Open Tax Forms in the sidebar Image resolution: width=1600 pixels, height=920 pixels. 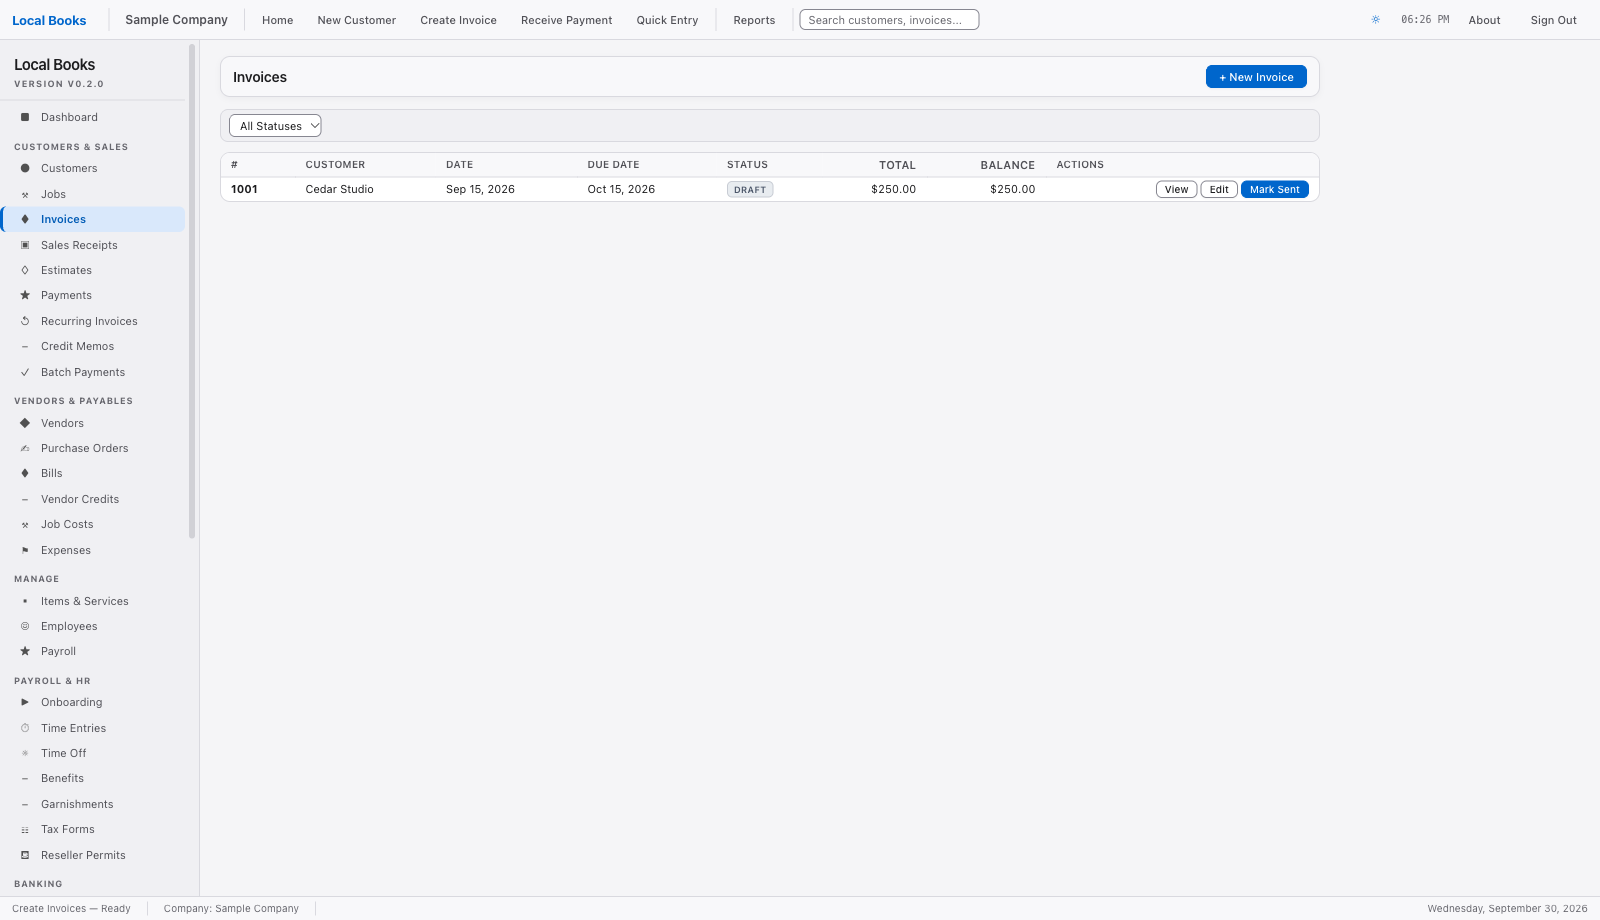pos(93,829)
